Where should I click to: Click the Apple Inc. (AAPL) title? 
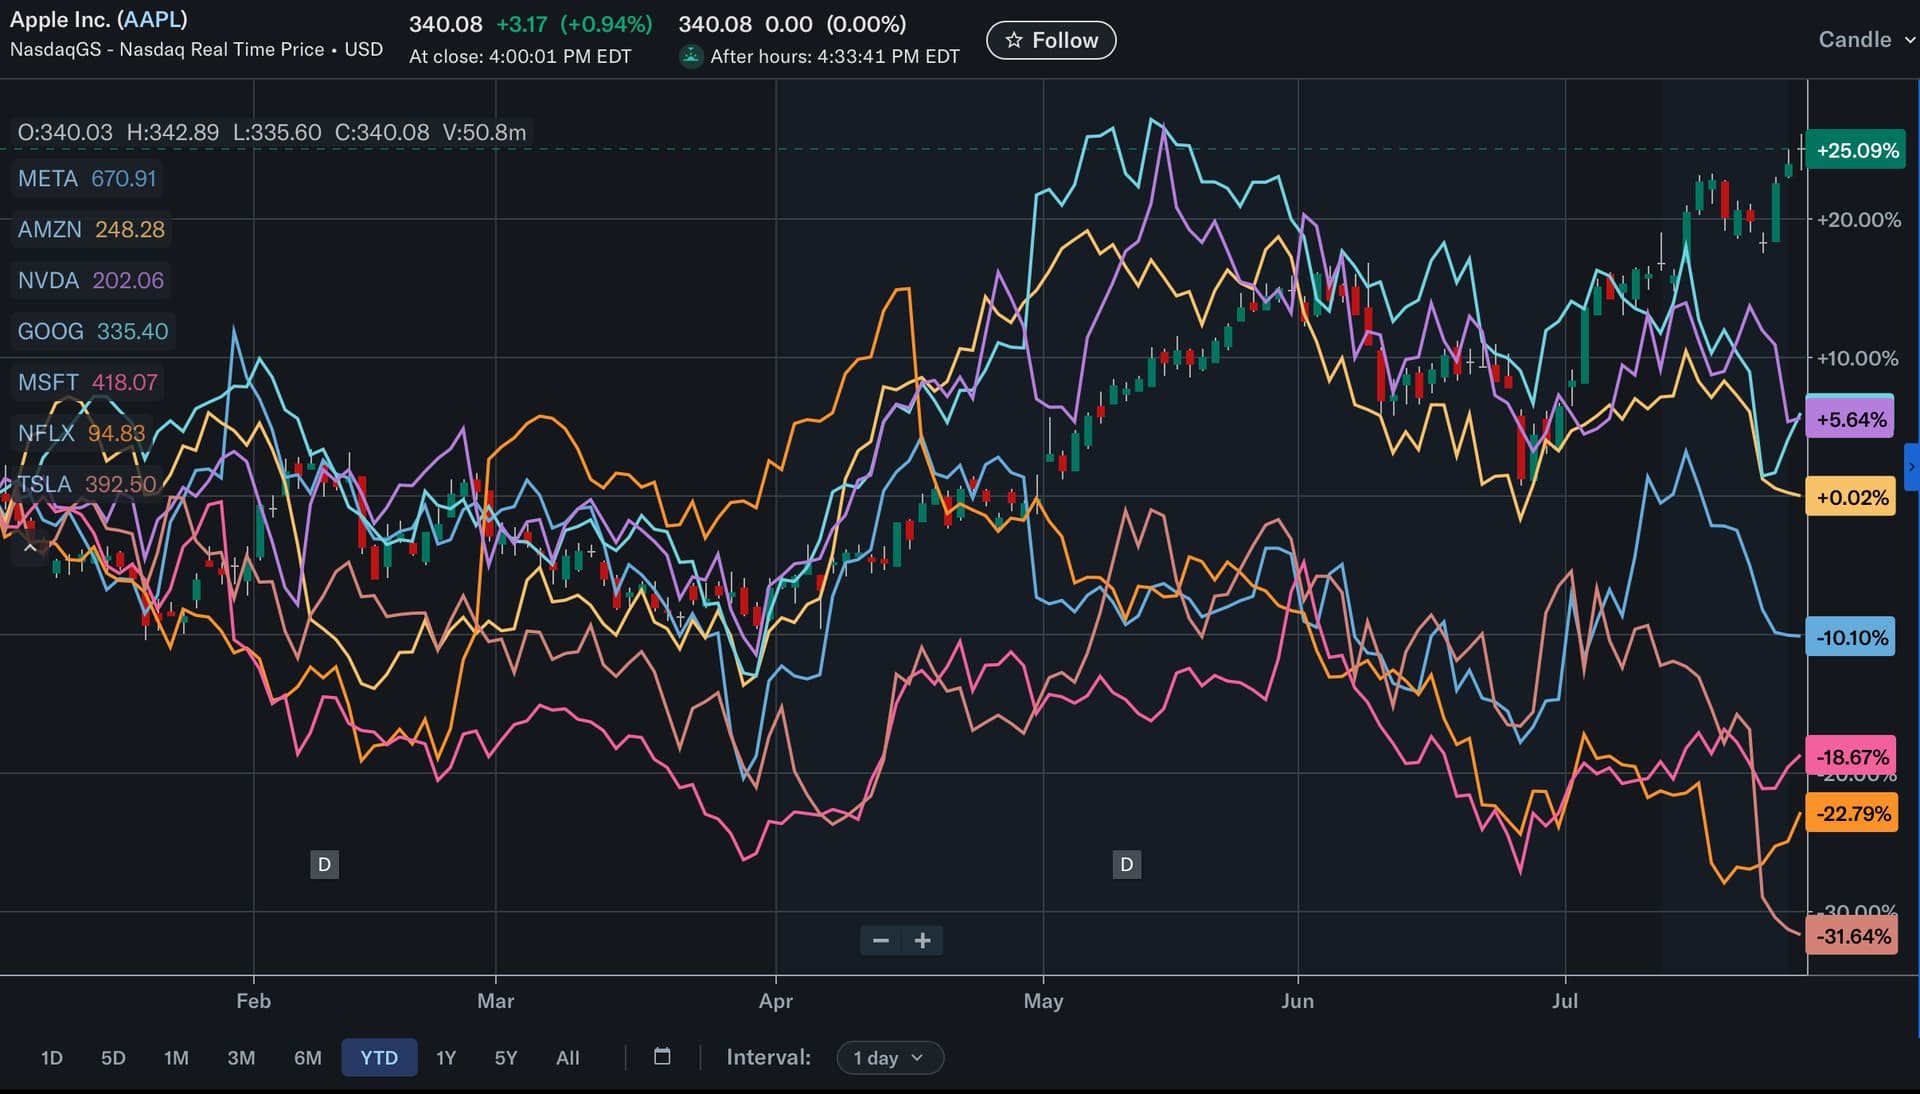point(99,20)
